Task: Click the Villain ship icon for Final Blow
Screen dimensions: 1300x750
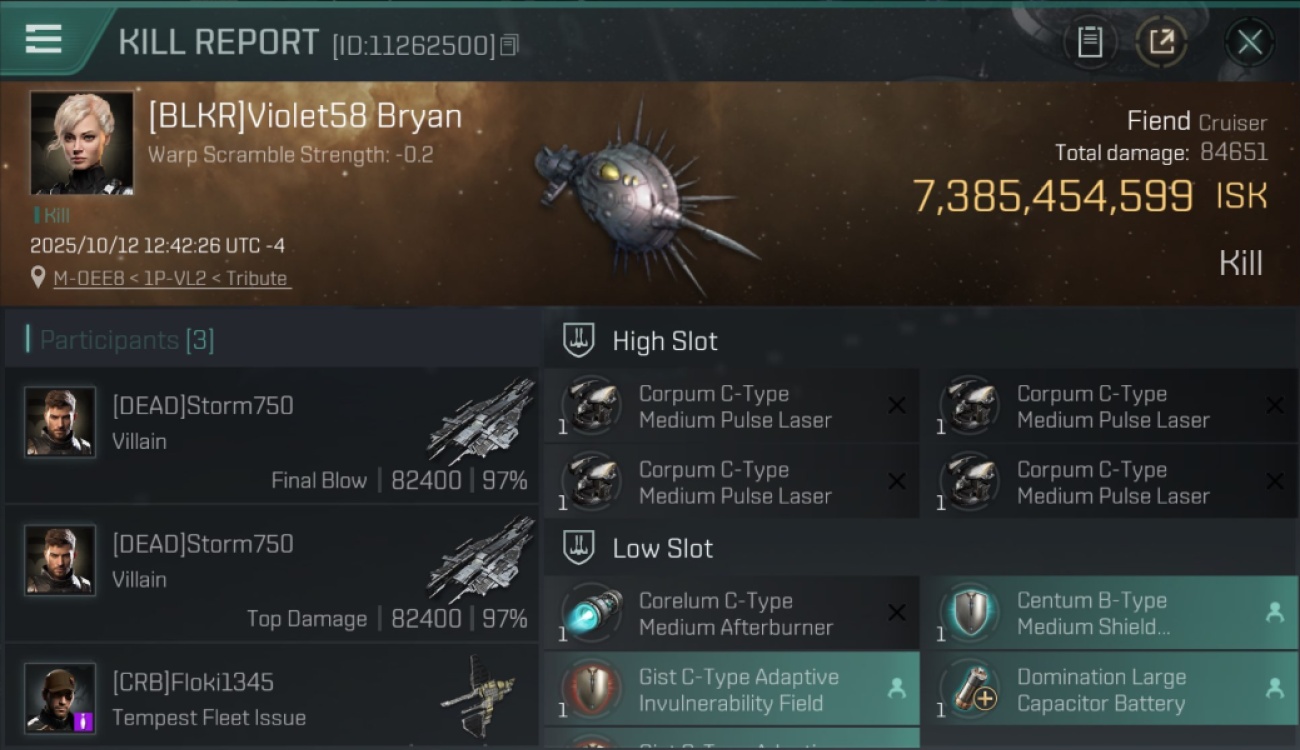Action: (482, 421)
